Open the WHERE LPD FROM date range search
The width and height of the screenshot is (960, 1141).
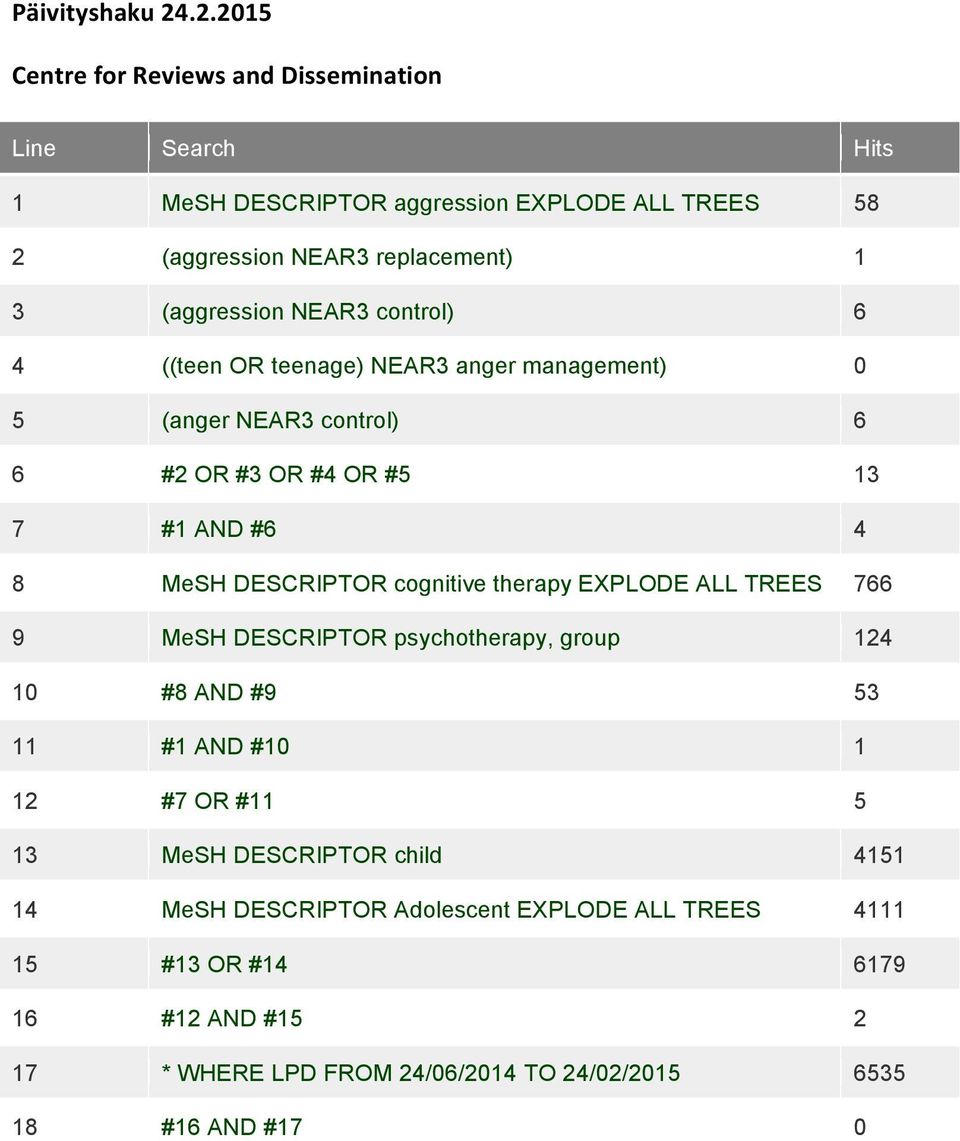click(x=421, y=1073)
